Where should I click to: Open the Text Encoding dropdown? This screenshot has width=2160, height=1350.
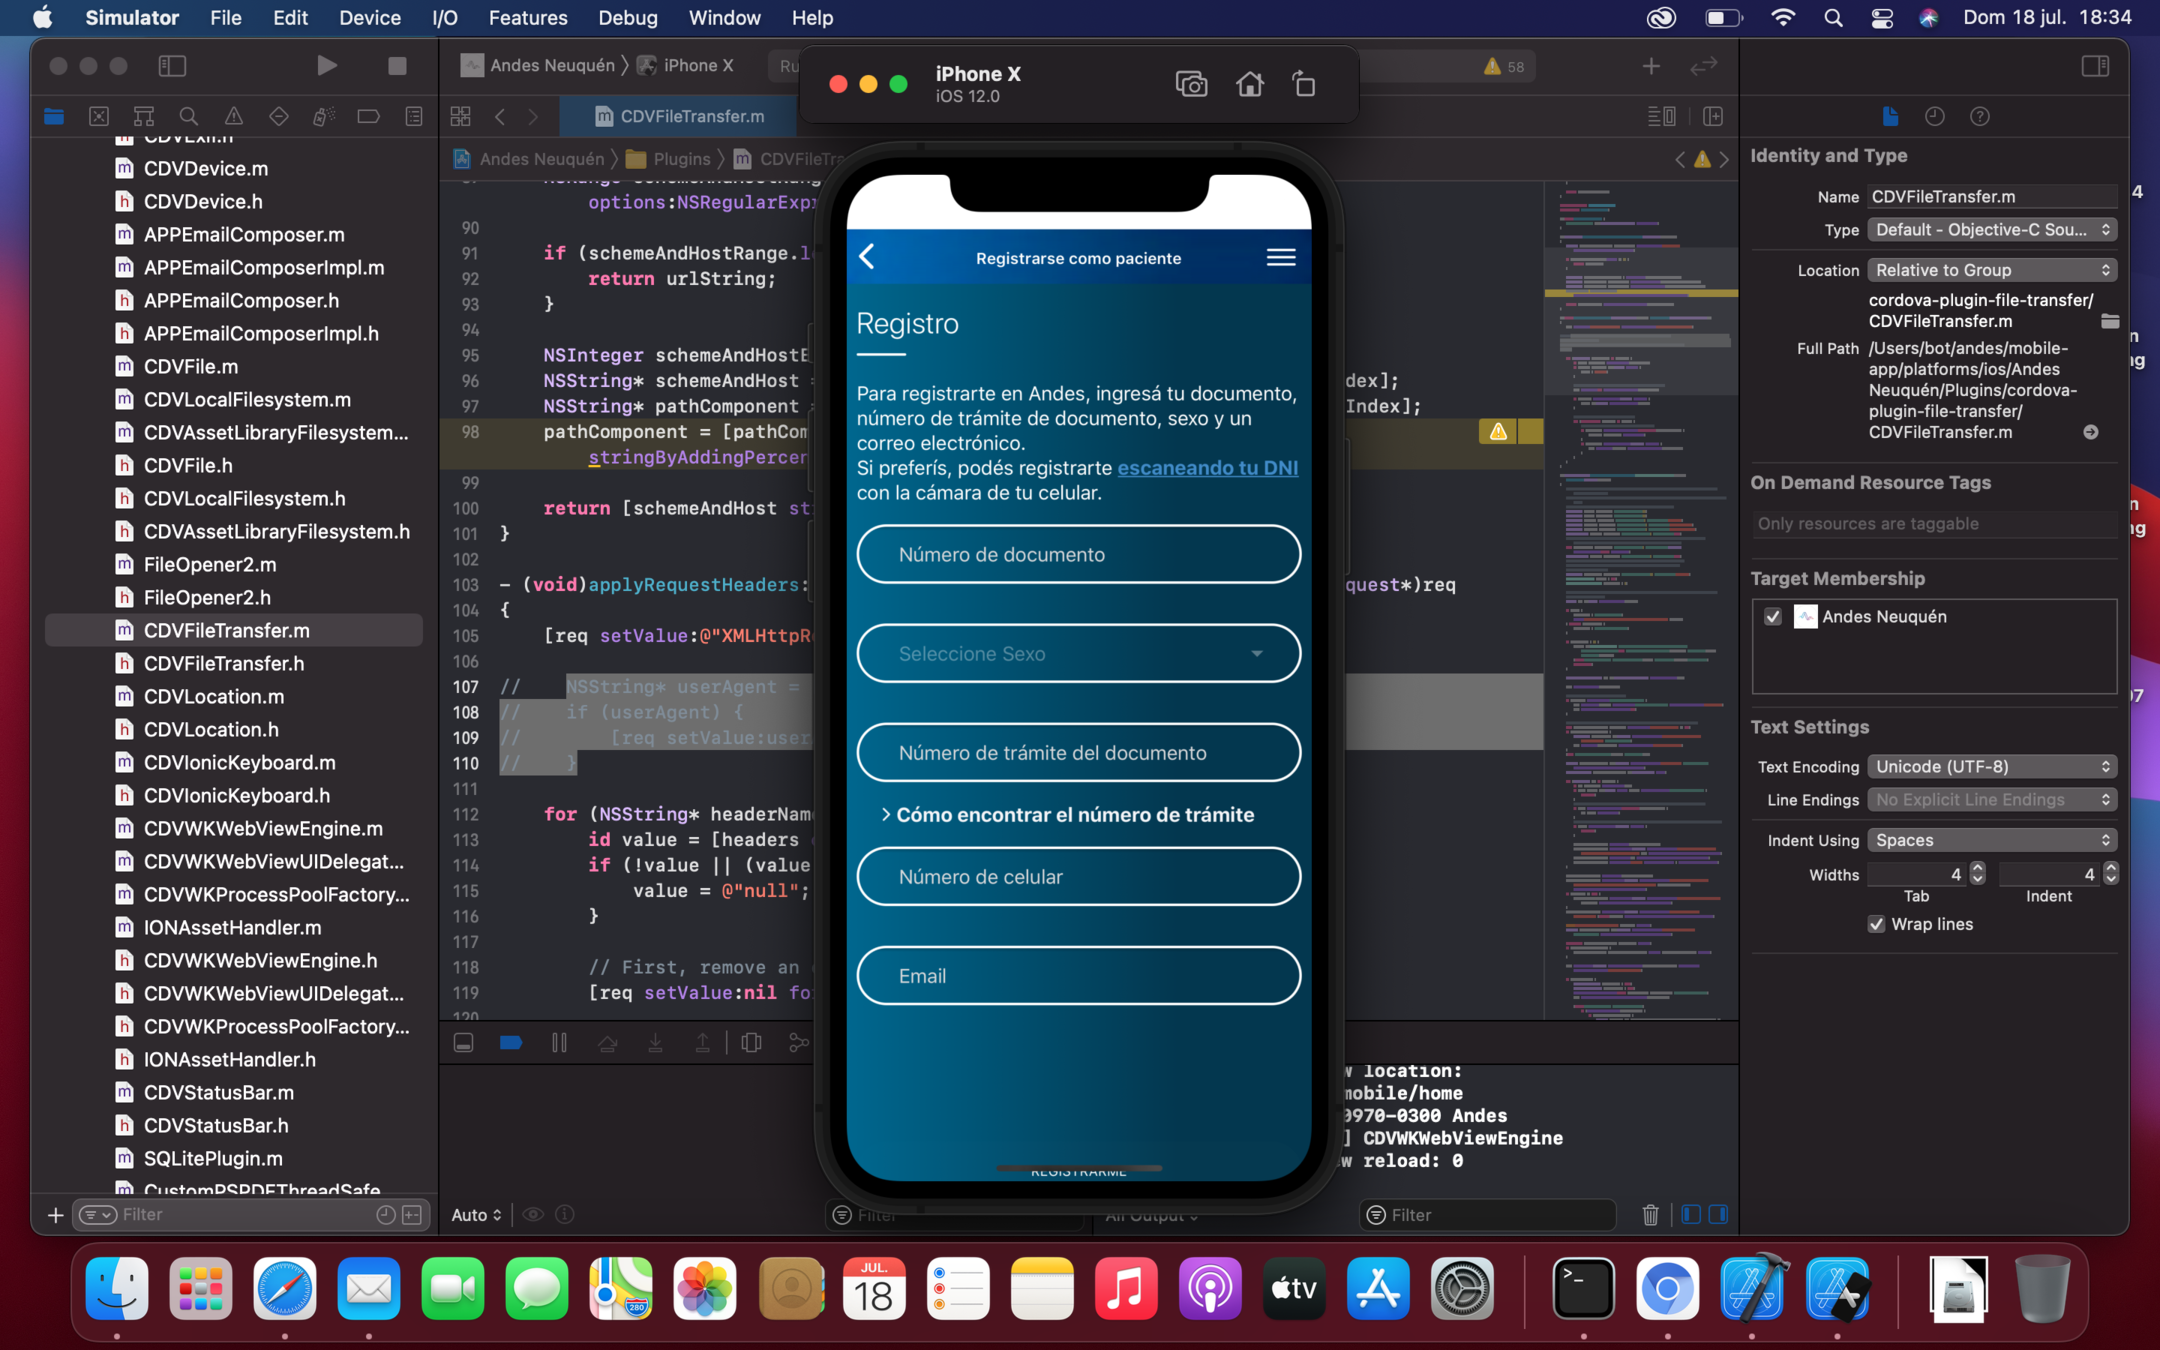pyautogui.click(x=1991, y=767)
